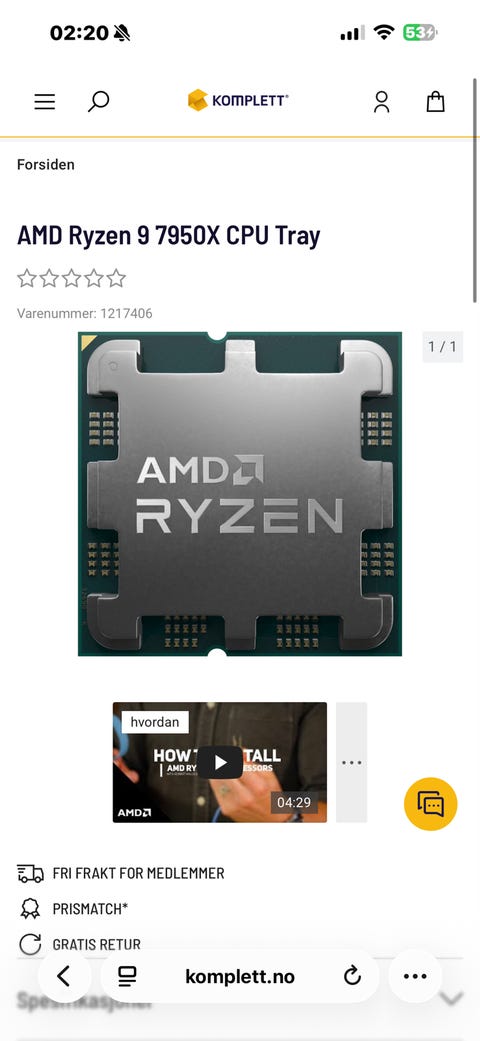Go to Komplett logo homepage

click(238, 100)
